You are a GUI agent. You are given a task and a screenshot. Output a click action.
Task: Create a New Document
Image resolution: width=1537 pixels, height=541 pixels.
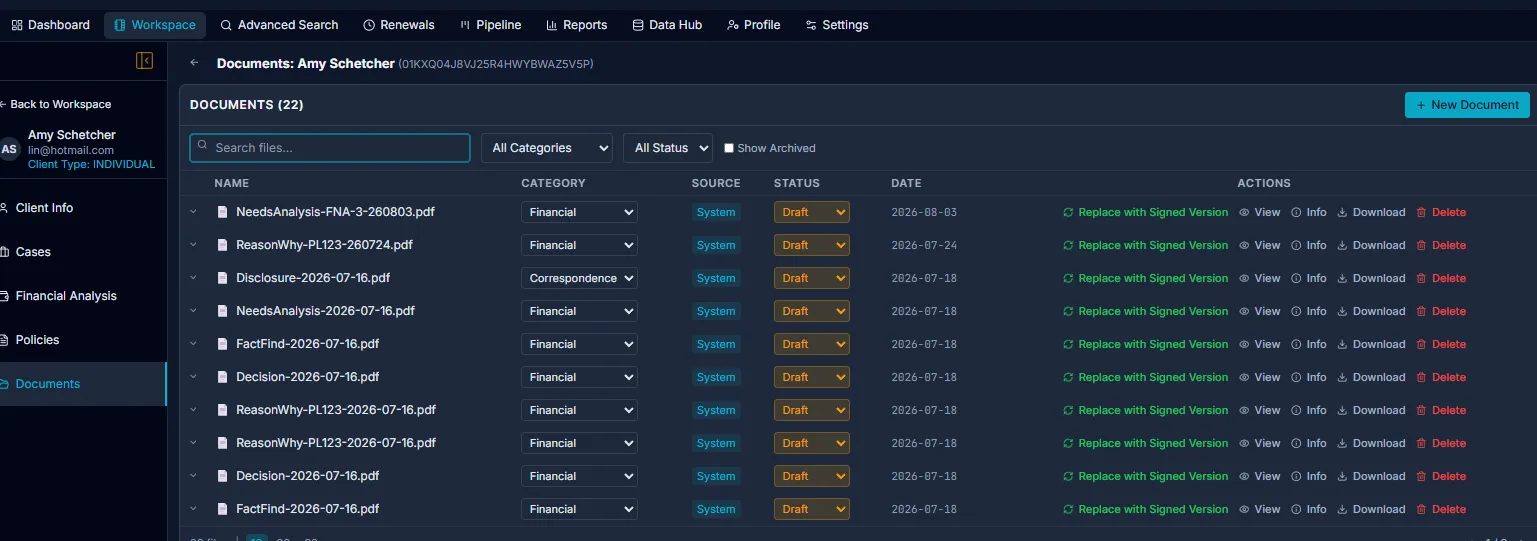[1467, 105]
